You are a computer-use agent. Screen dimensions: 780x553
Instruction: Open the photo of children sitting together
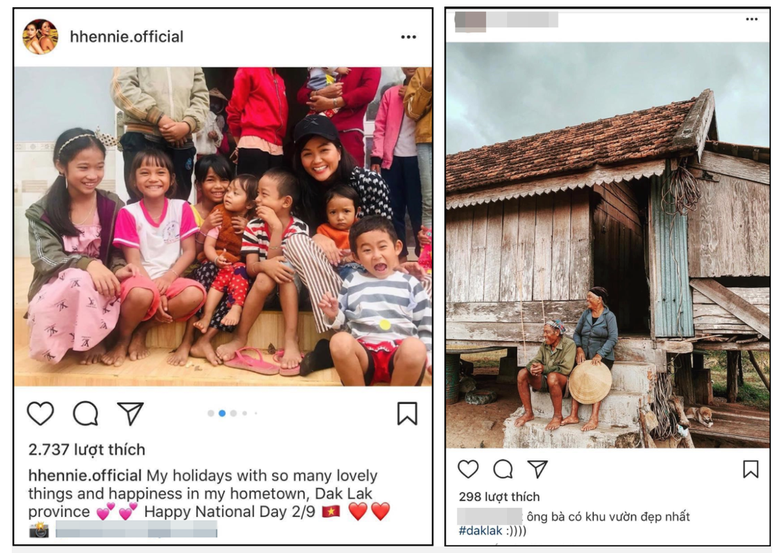click(222, 226)
